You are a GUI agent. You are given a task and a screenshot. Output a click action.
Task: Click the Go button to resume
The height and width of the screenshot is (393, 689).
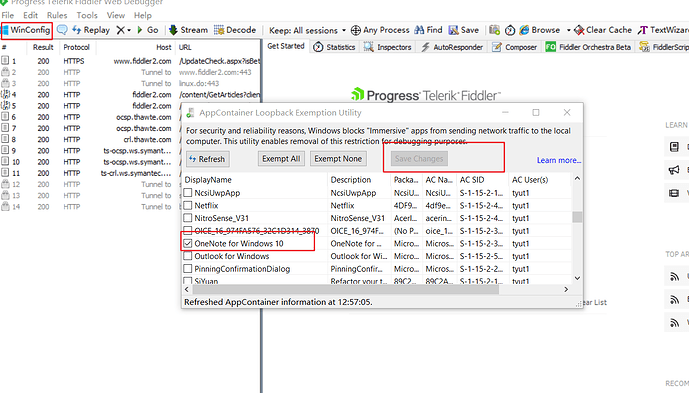(148, 30)
